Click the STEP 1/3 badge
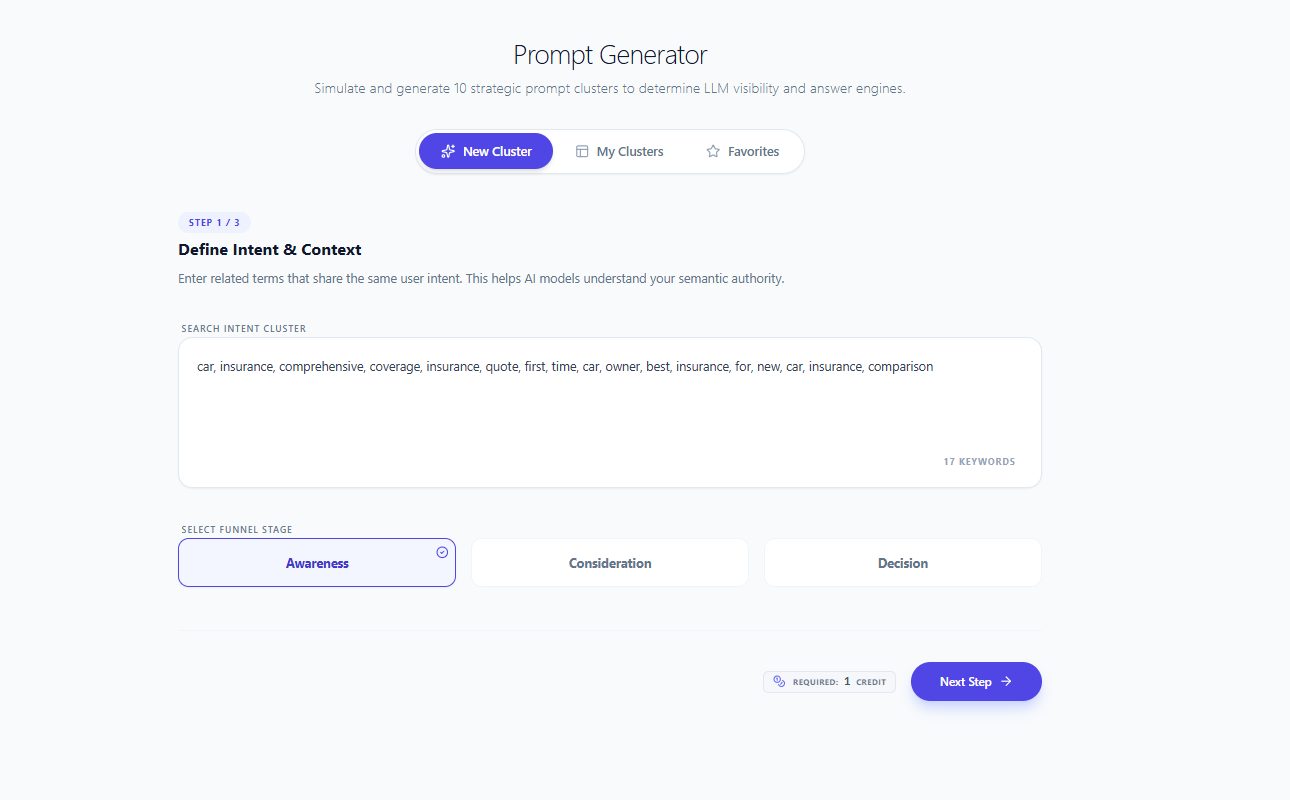The height and width of the screenshot is (800, 1290). (214, 222)
